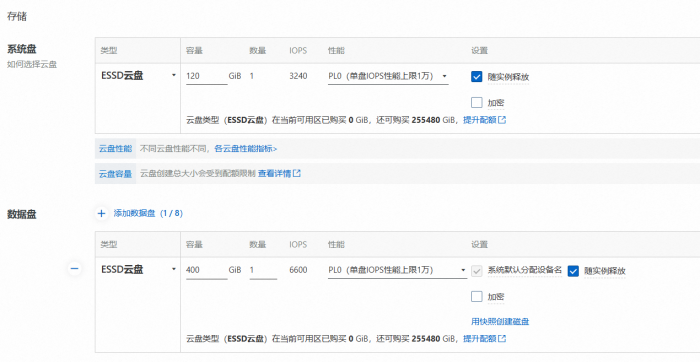
Task: Open 查看详情 link for disk capacity
Action: tap(275, 173)
